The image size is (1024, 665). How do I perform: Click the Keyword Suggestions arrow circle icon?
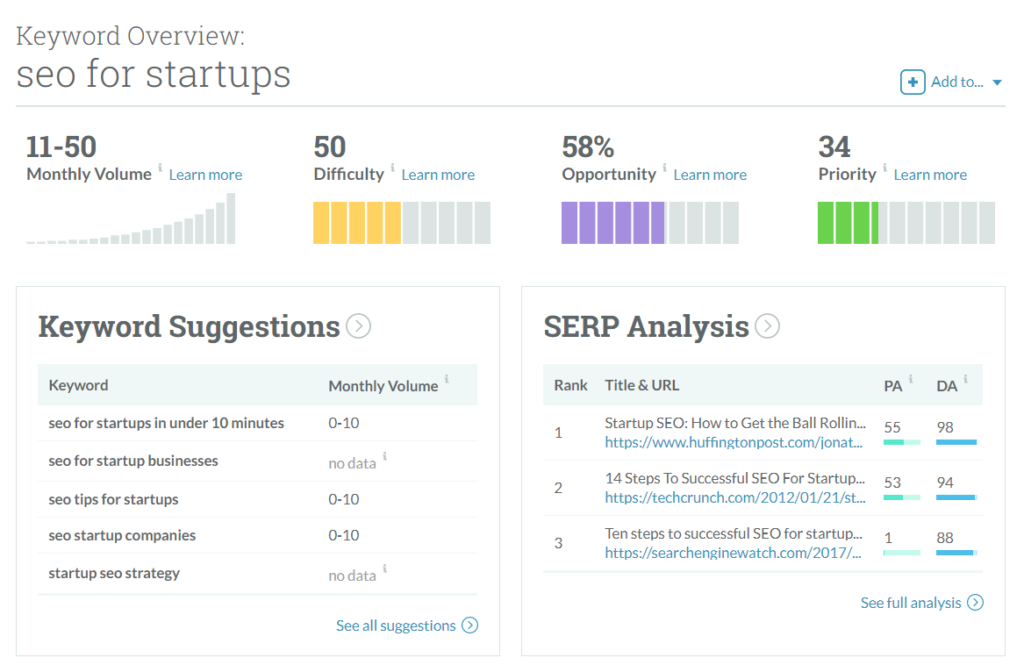358,326
